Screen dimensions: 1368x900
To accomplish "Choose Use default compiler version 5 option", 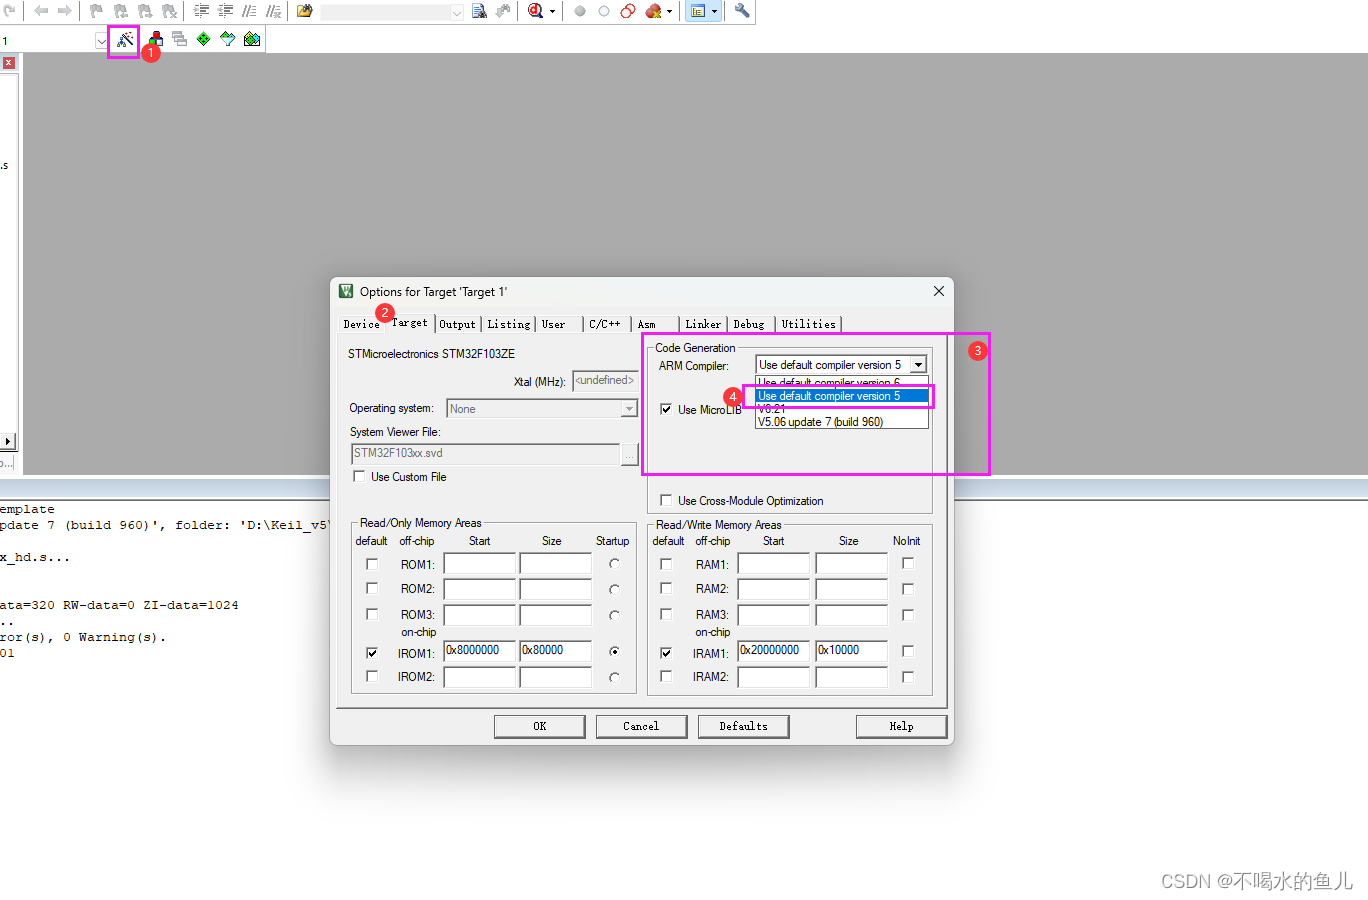I will (841, 396).
